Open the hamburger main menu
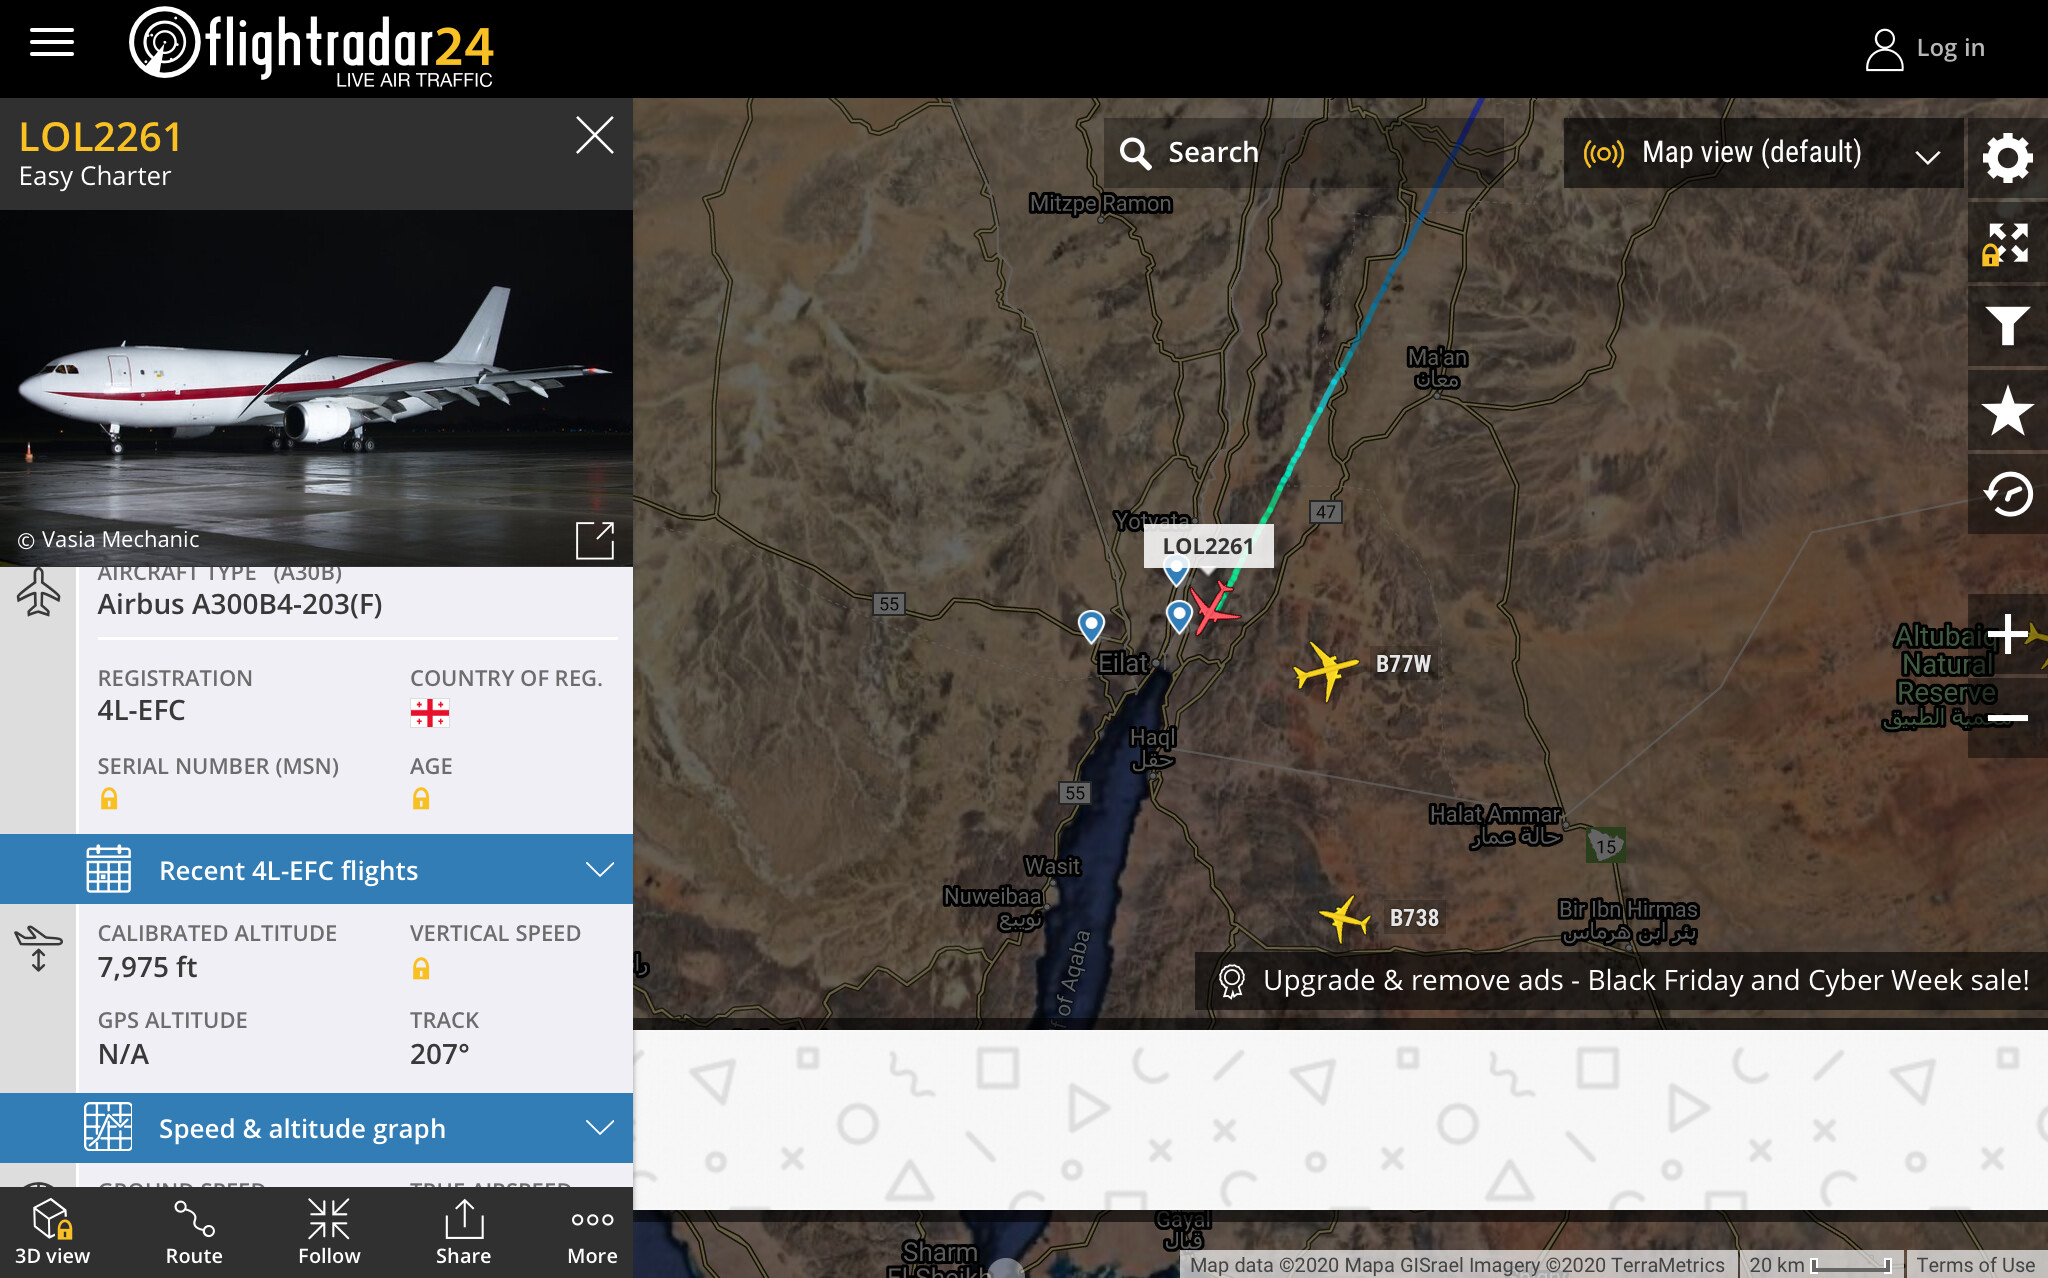 [x=52, y=43]
